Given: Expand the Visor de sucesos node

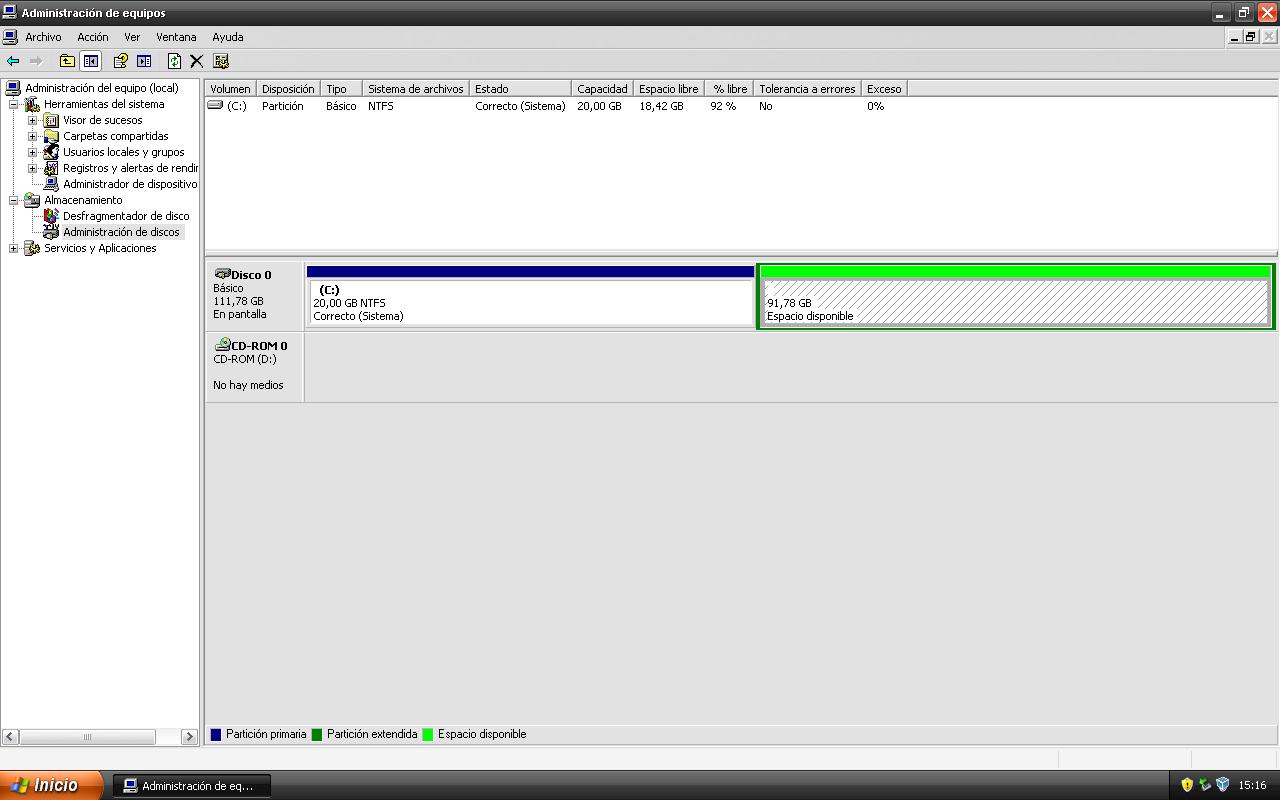Looking at the screenshot, I should (32, 120).
